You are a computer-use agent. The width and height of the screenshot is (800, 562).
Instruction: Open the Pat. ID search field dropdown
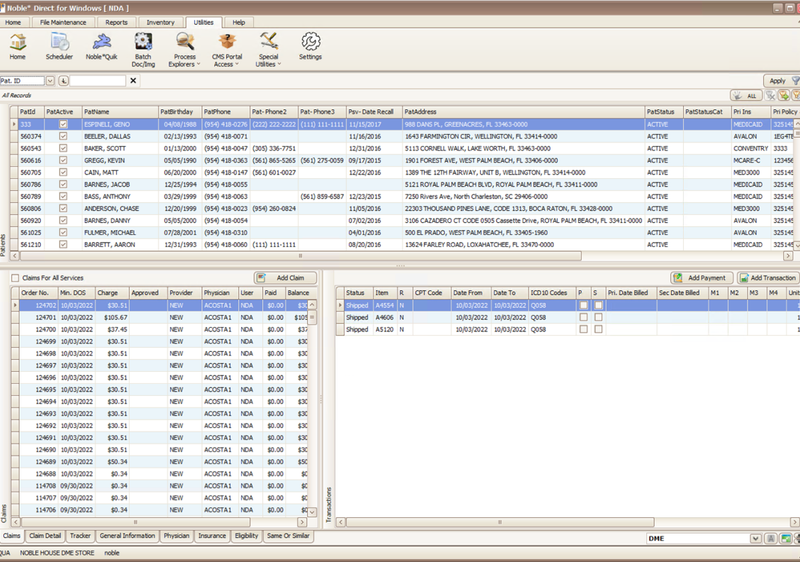(x=50, y=80)
